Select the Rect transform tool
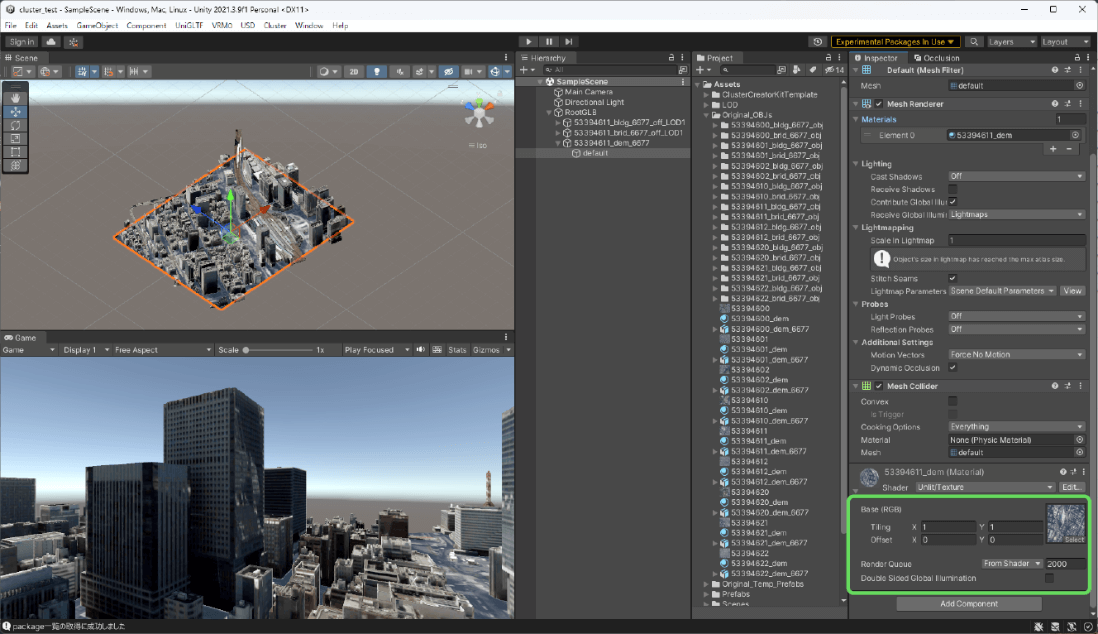This screenshot has height=634, width=1098. [x=16, y=152]
